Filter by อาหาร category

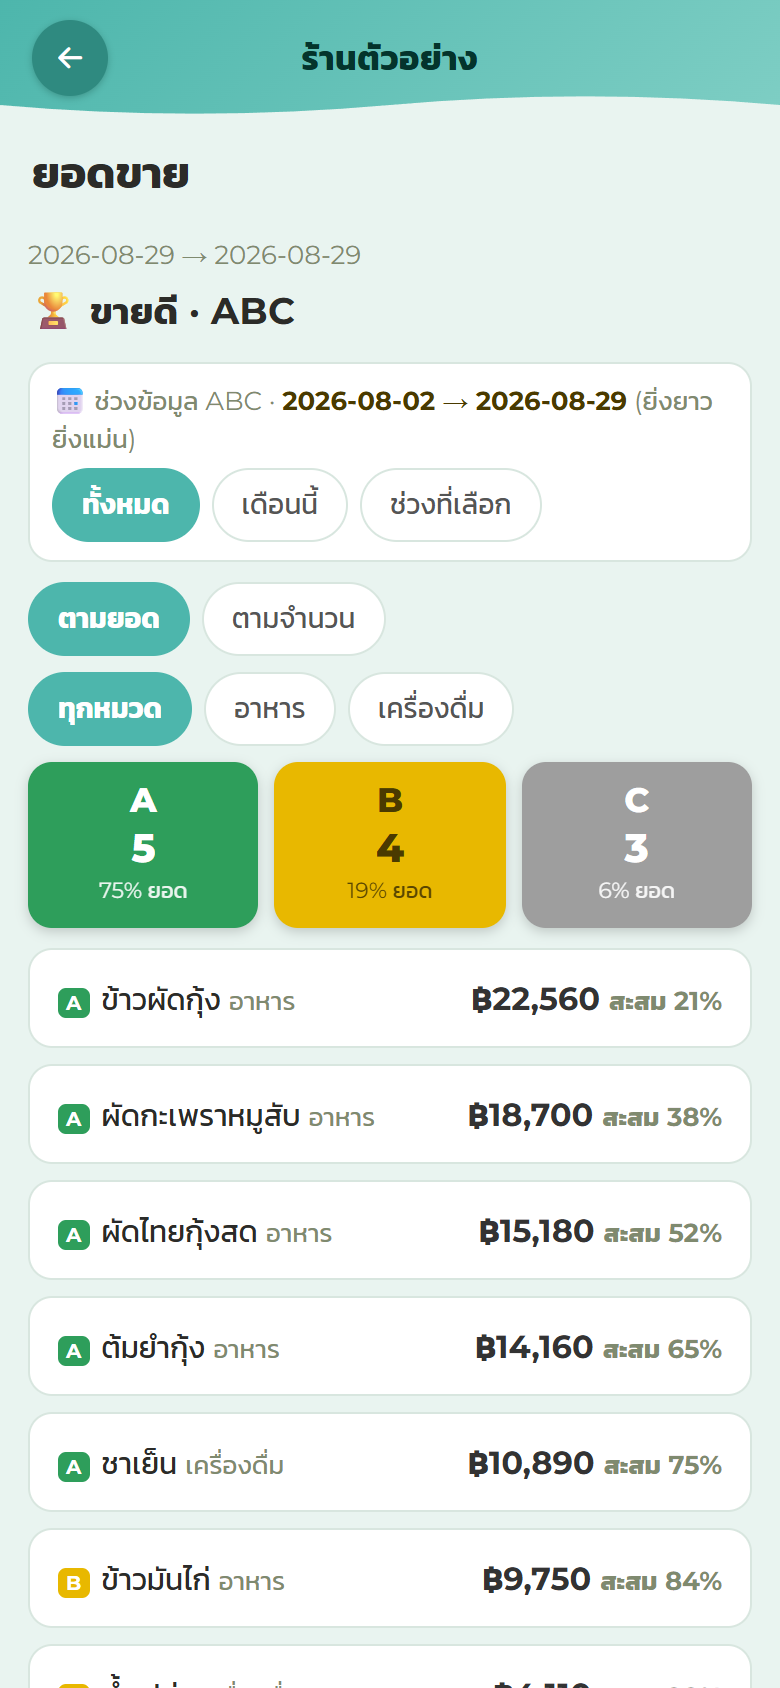point(270,709)
